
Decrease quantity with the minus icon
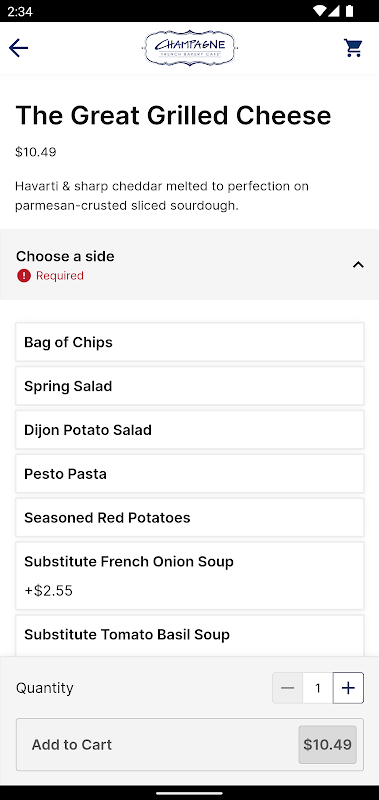click(287, 688)
